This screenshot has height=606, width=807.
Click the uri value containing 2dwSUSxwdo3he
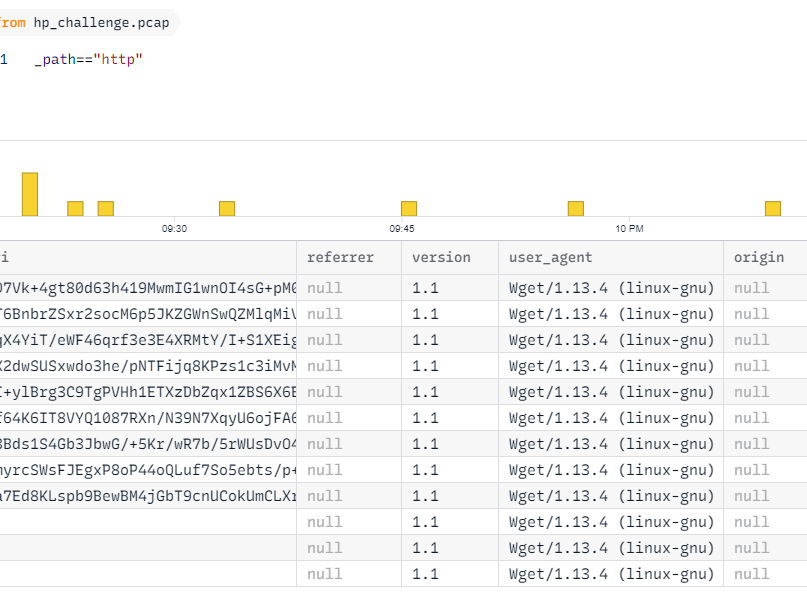click(x=148, y=366)
